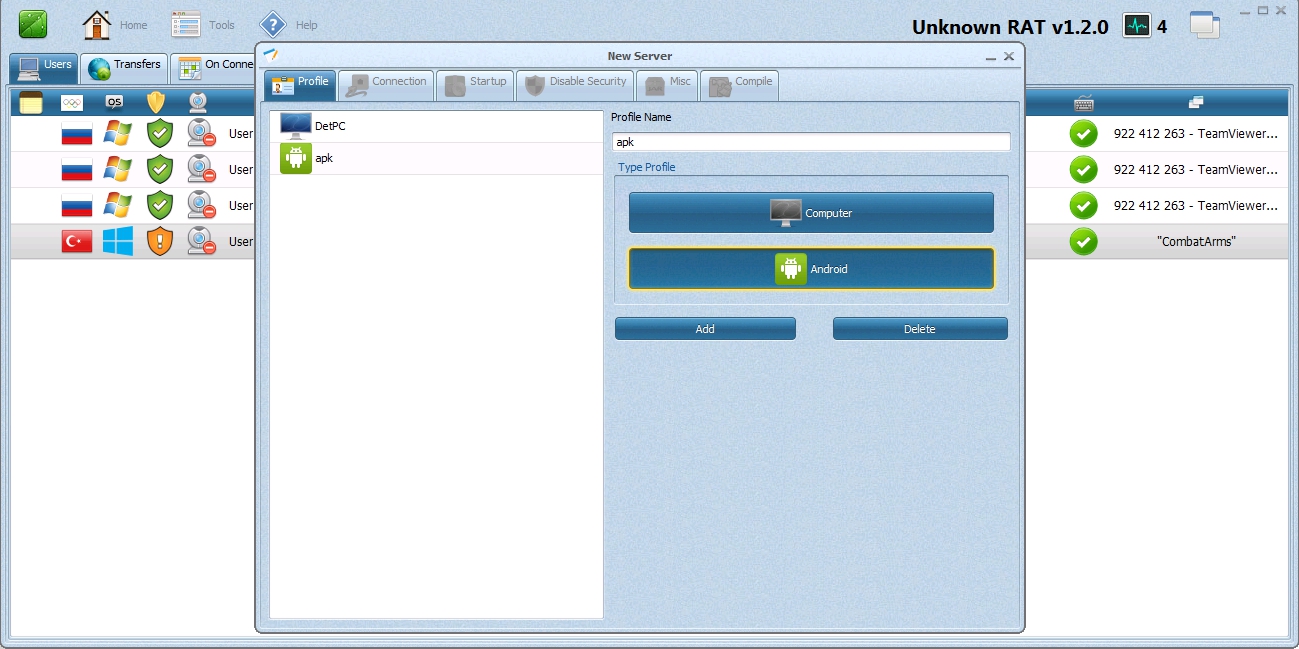The image size is (1299, 649).
Task: Click the shield column header icon
Action: (156, 102)
